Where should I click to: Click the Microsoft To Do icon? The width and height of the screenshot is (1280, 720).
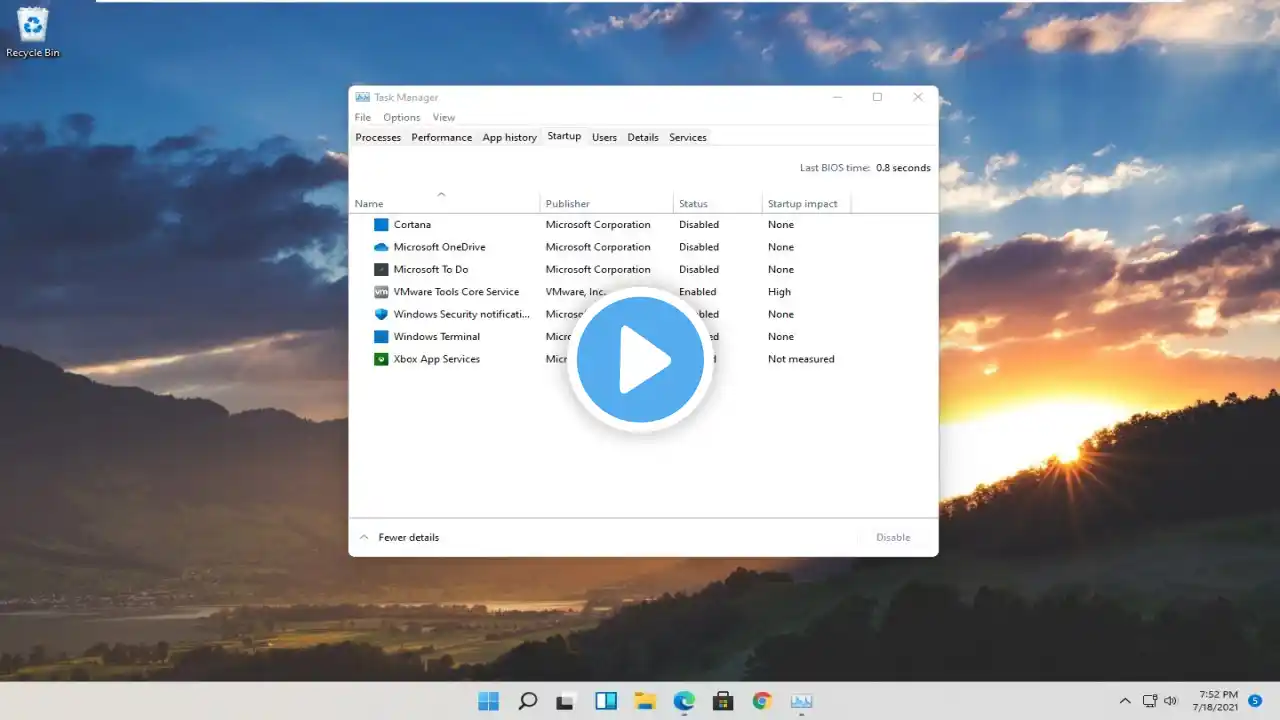tap(381, 270)
